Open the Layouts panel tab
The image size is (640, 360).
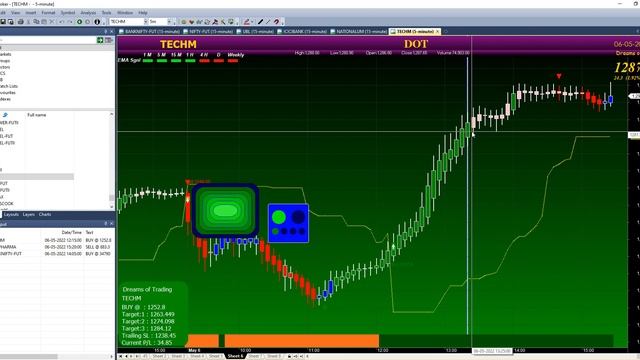pos(11,214)
